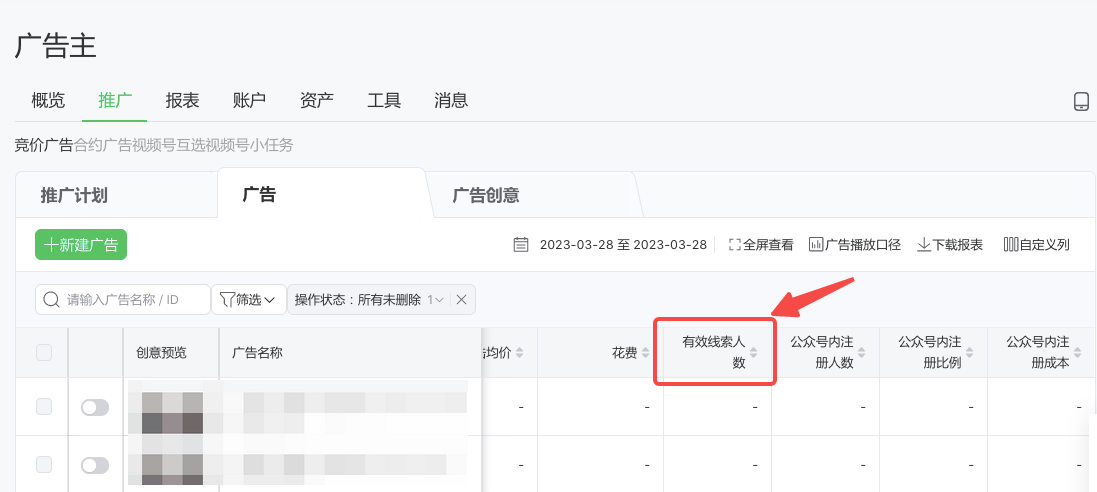
Task: Download report via 下载报表
Action: click(x=950, y=245)
